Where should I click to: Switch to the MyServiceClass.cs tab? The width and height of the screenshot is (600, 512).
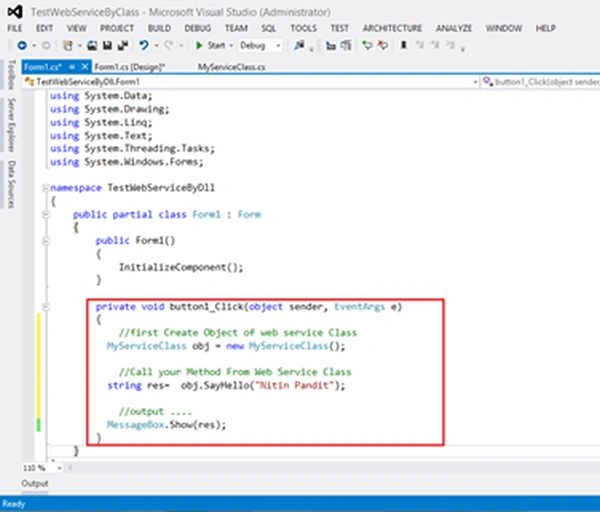[x=232, y=67]
